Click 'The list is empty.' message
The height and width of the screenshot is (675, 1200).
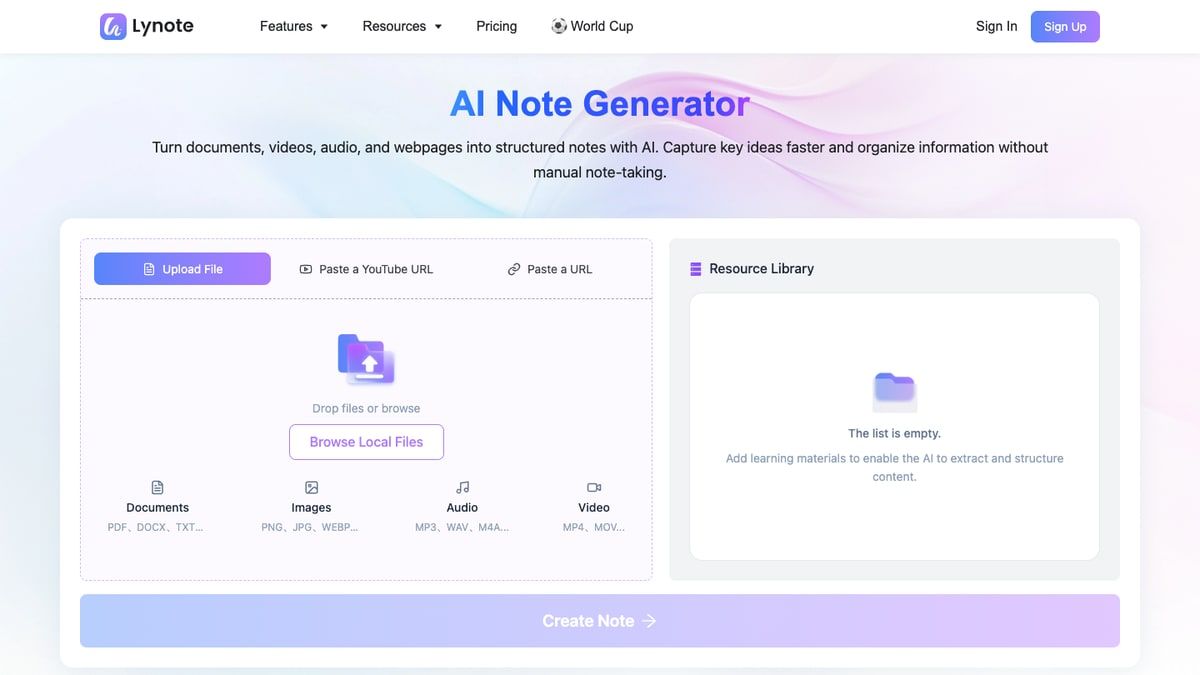click(894, 434)
